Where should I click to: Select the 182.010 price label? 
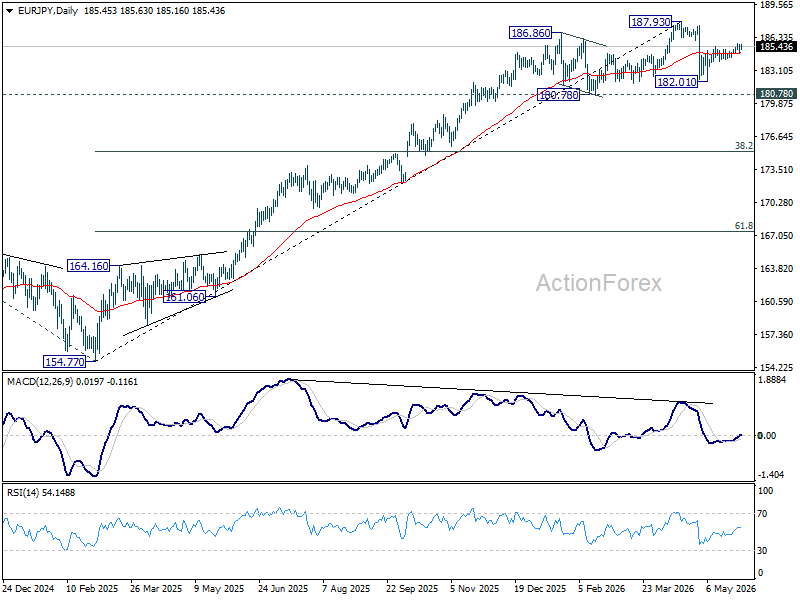[677, 82]
